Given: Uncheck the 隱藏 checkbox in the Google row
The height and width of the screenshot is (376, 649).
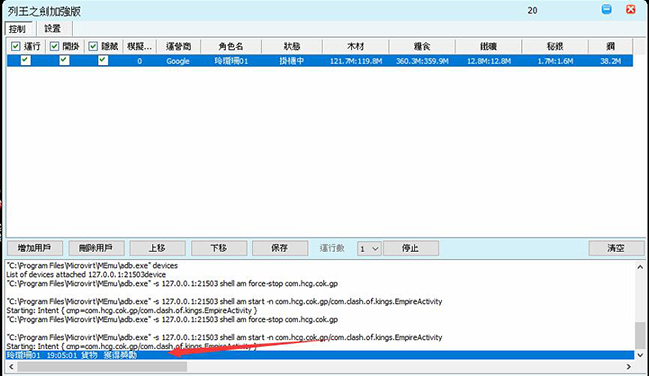Looking at the screenshot, I should (x=103, y=60).
